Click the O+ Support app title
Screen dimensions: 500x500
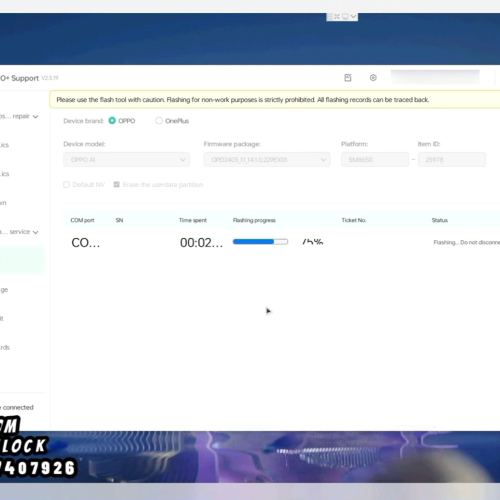(x=19, y=78)
